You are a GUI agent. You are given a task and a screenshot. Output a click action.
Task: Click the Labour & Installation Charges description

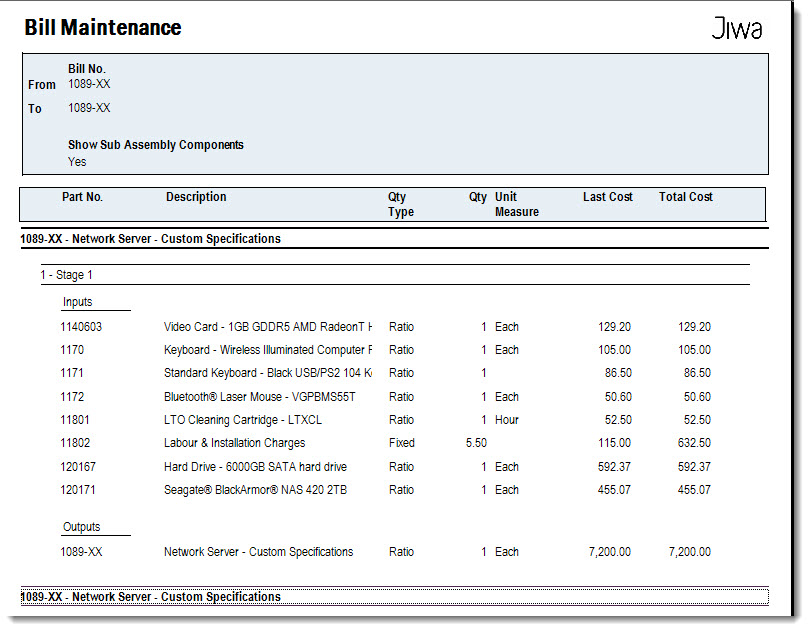[234, 443]
